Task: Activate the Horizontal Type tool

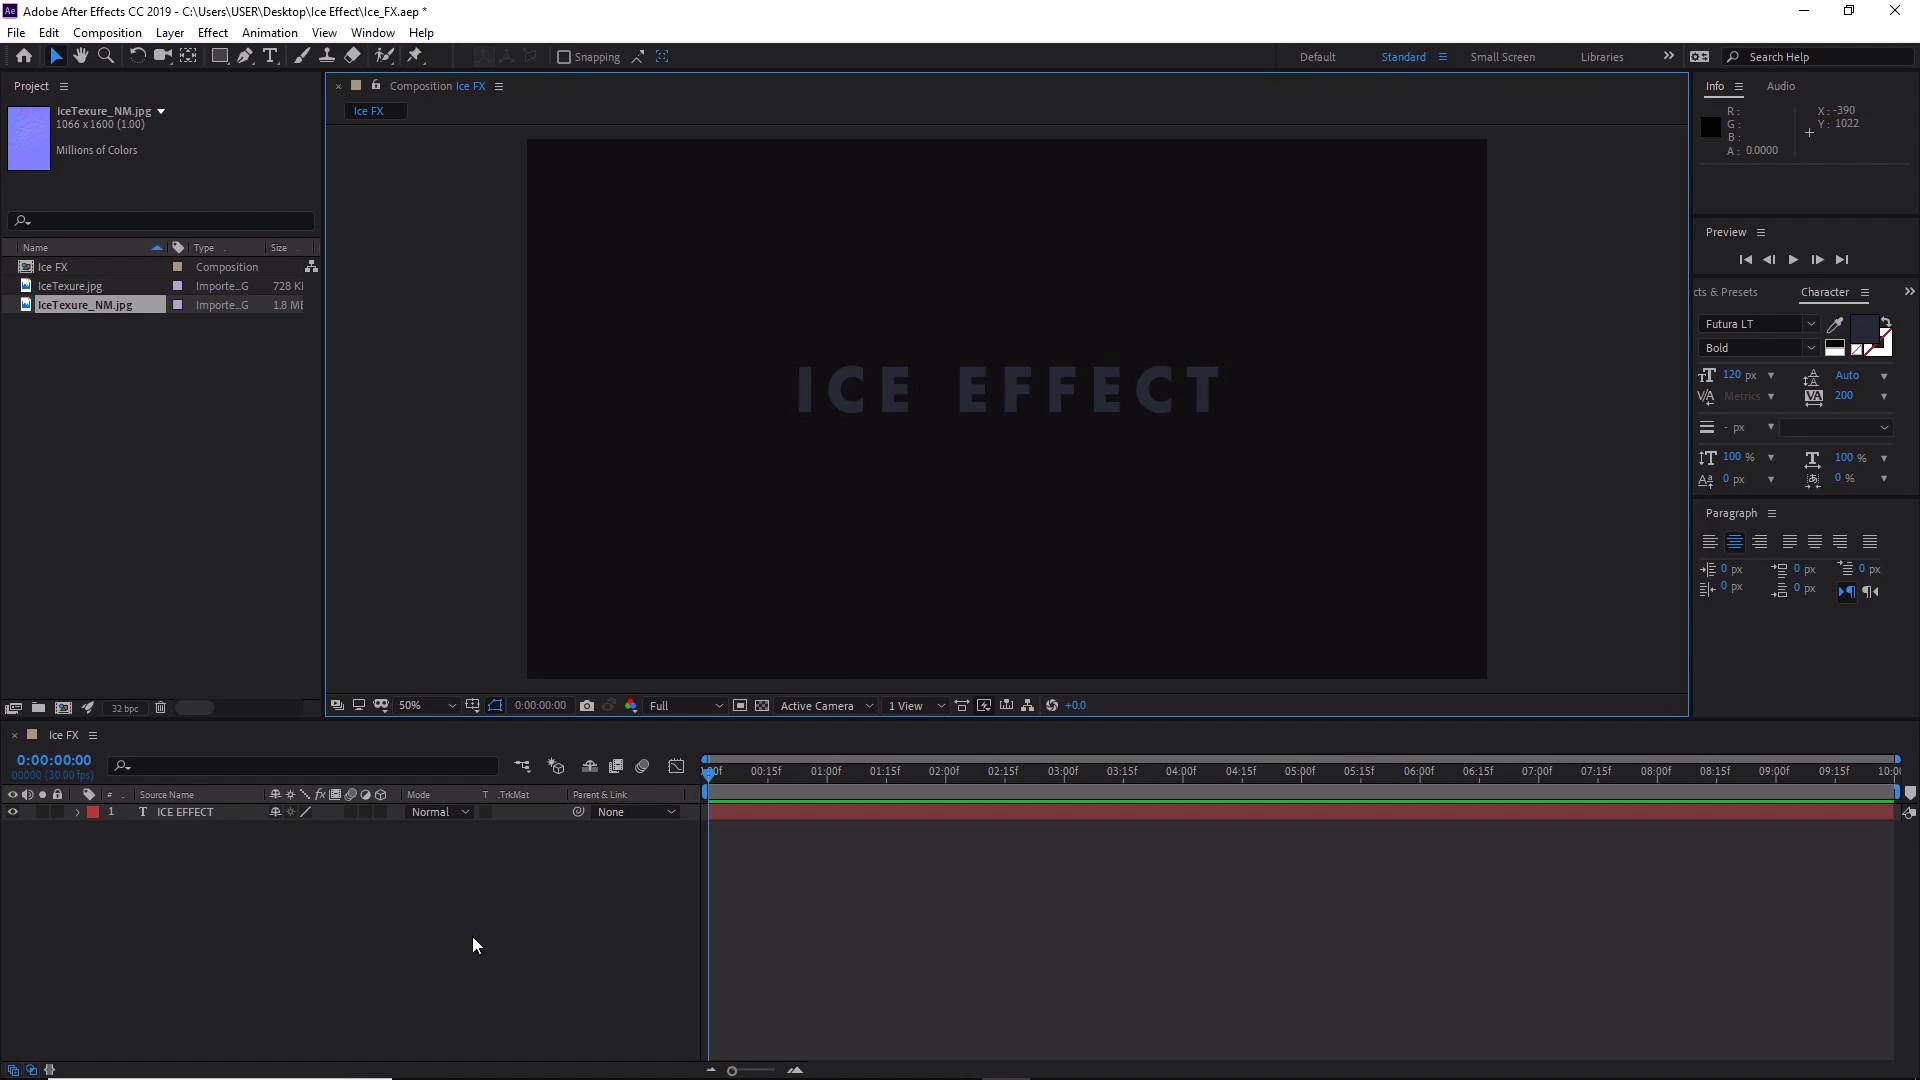Action: pos(271,56)
